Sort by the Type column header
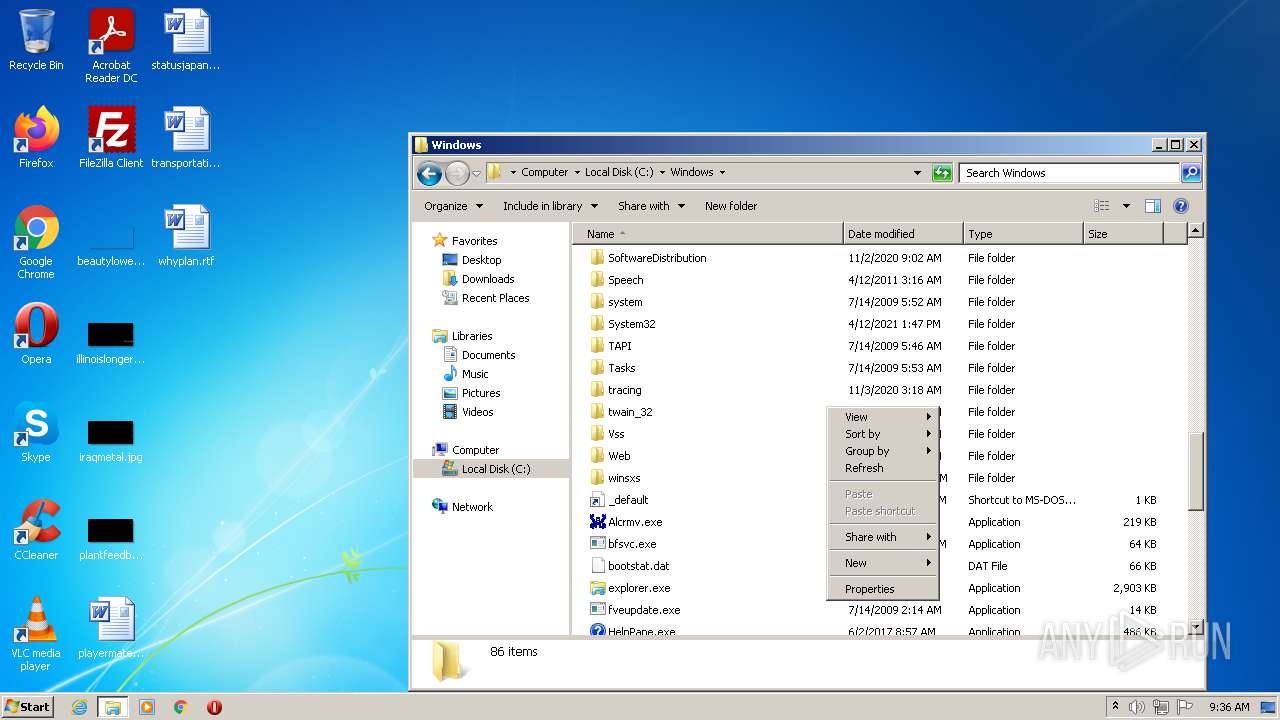Image resolution: width=1280 pixels, height=720 pixels. point(1023,234)
